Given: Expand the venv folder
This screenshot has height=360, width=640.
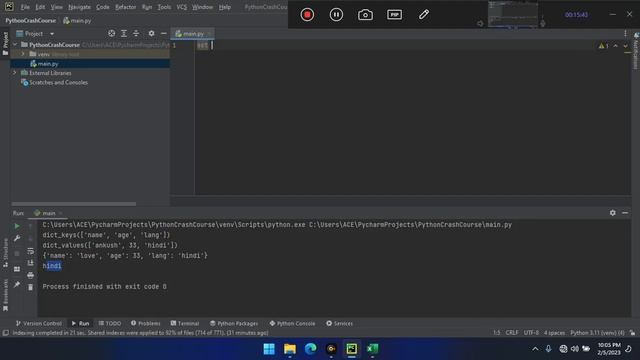Looking at the screenshot, I should coord(23,54).
